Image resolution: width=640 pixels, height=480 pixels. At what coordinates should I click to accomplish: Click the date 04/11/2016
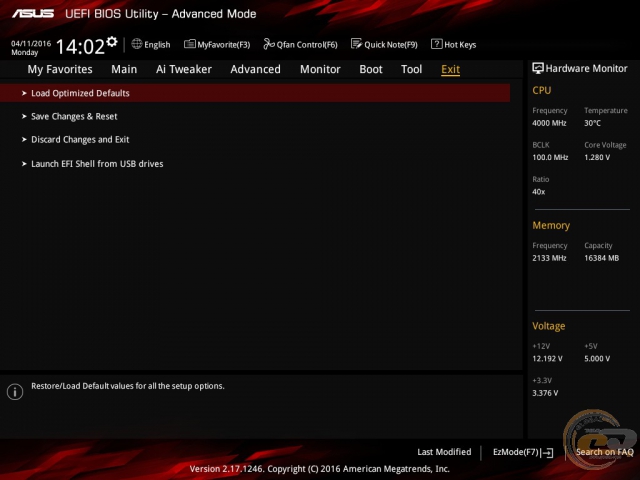[31, 43]
